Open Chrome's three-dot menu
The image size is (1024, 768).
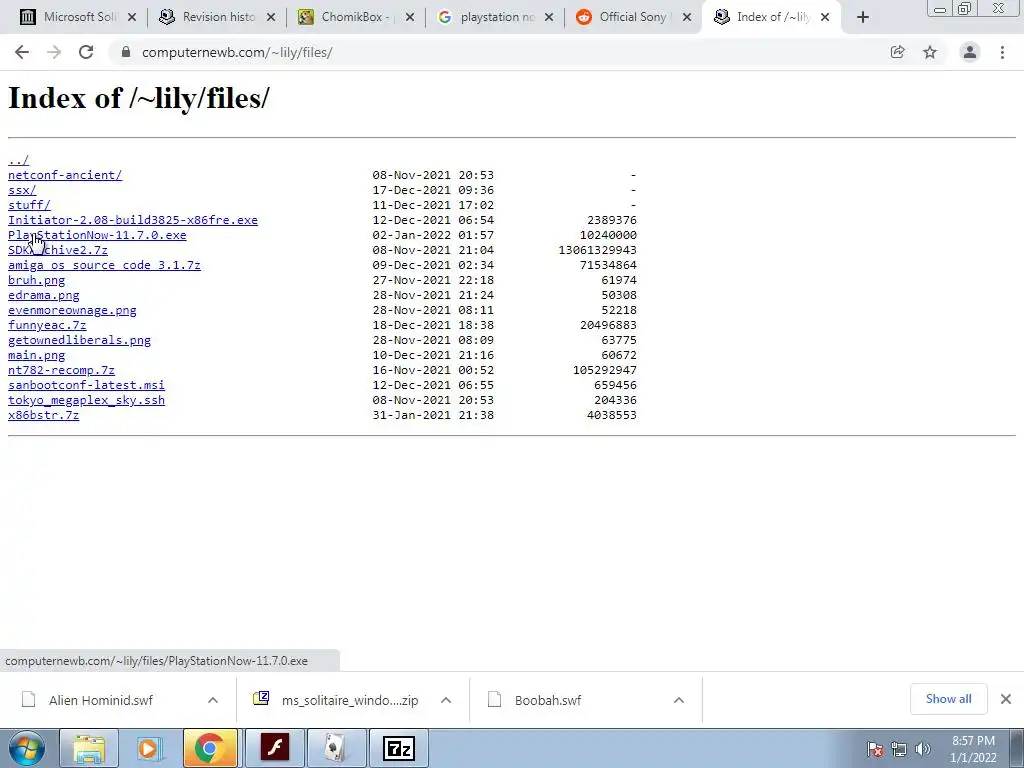[x=1002, y=52]
